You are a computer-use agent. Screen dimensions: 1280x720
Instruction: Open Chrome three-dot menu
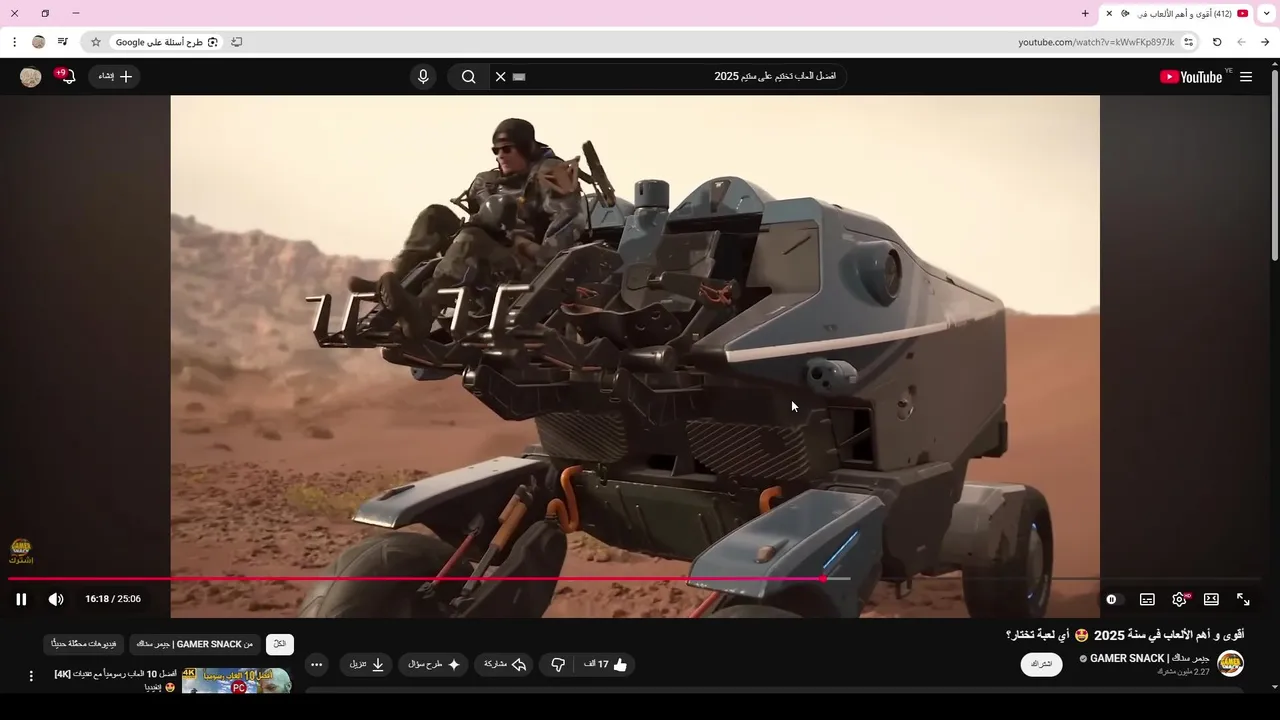tap(14, 42)
